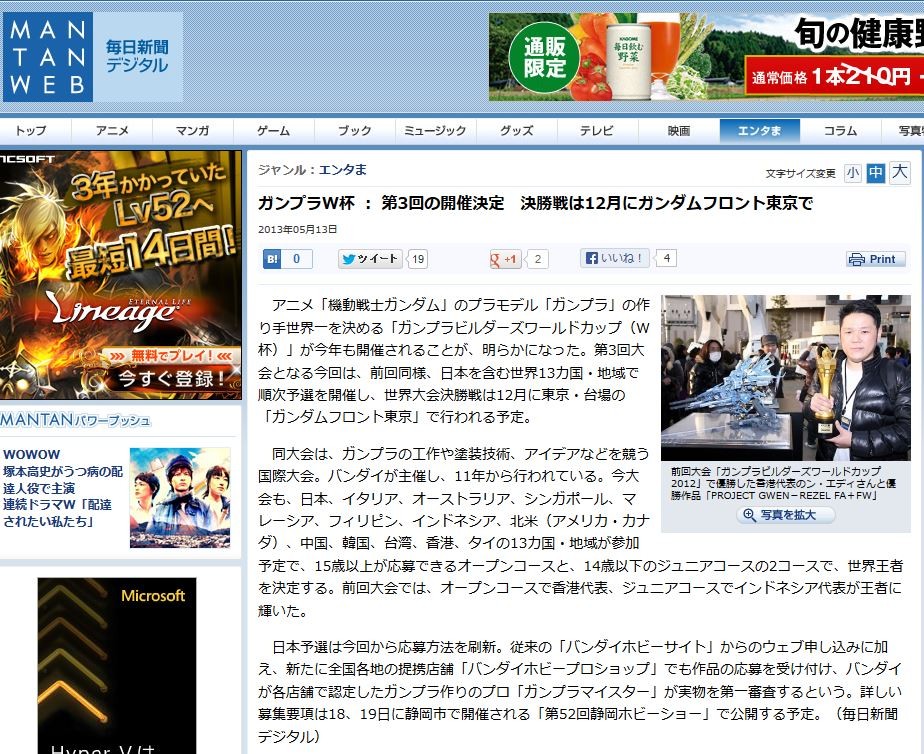Enlarge photo via 写真を拡大 magnifier

click(x=786, y=515)
